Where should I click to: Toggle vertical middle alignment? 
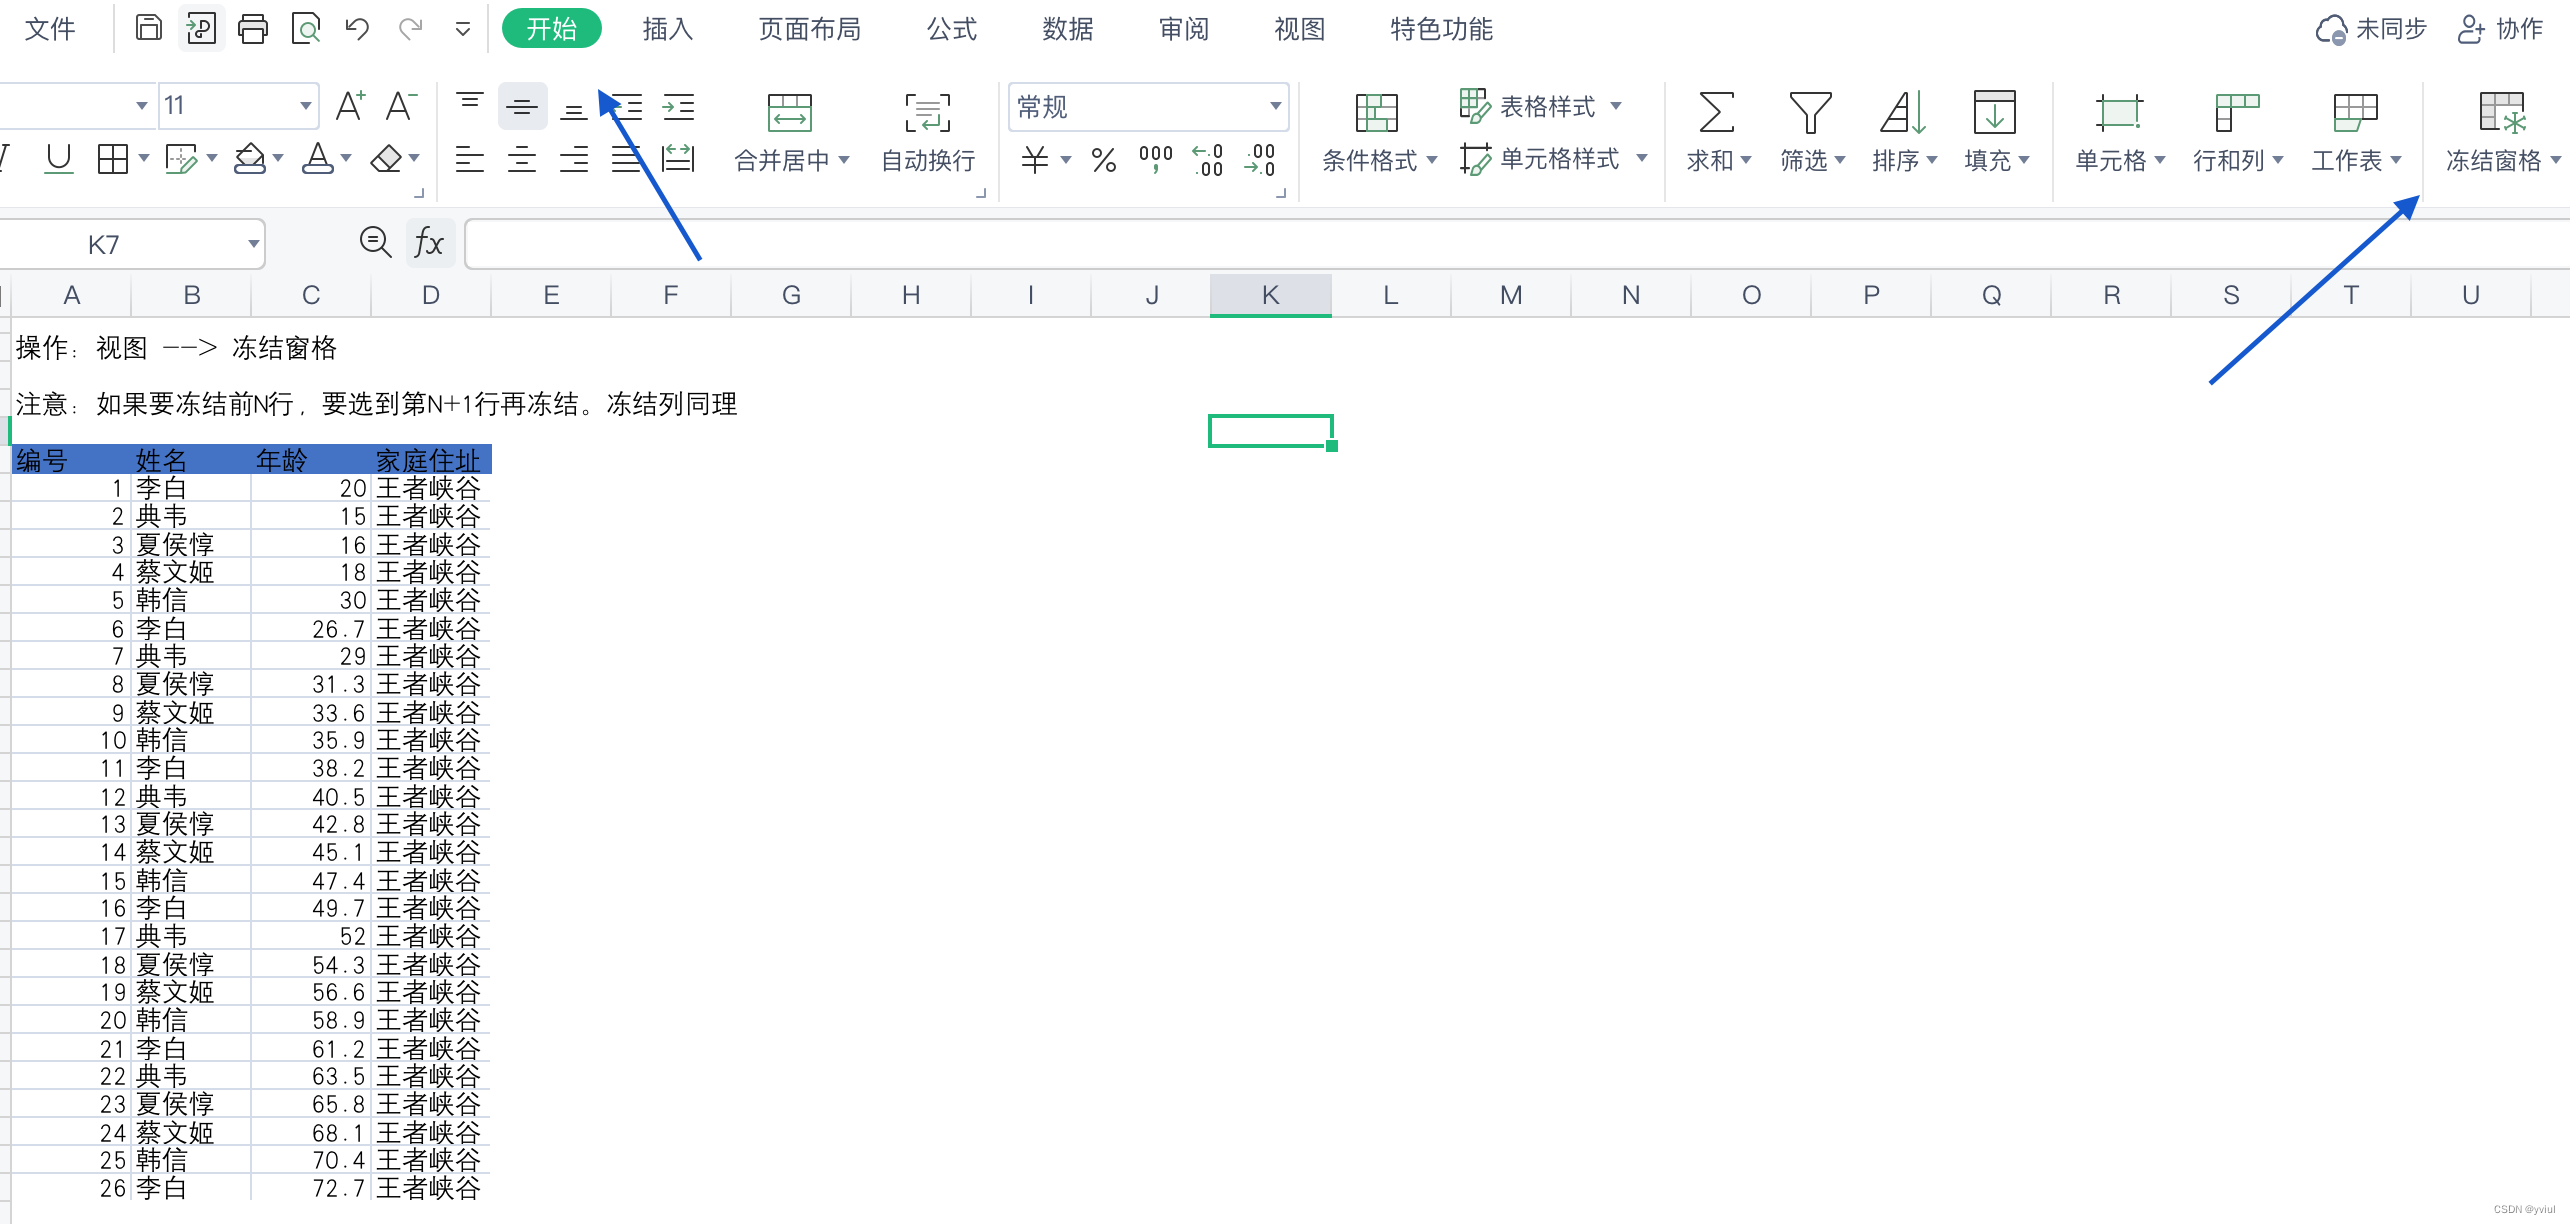point(521,106)
